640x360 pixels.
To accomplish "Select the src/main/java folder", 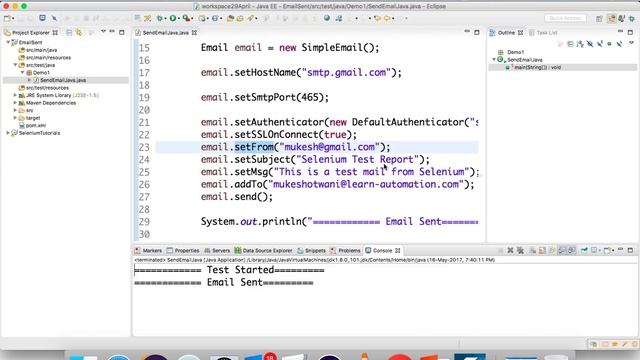I will point(41,50).
